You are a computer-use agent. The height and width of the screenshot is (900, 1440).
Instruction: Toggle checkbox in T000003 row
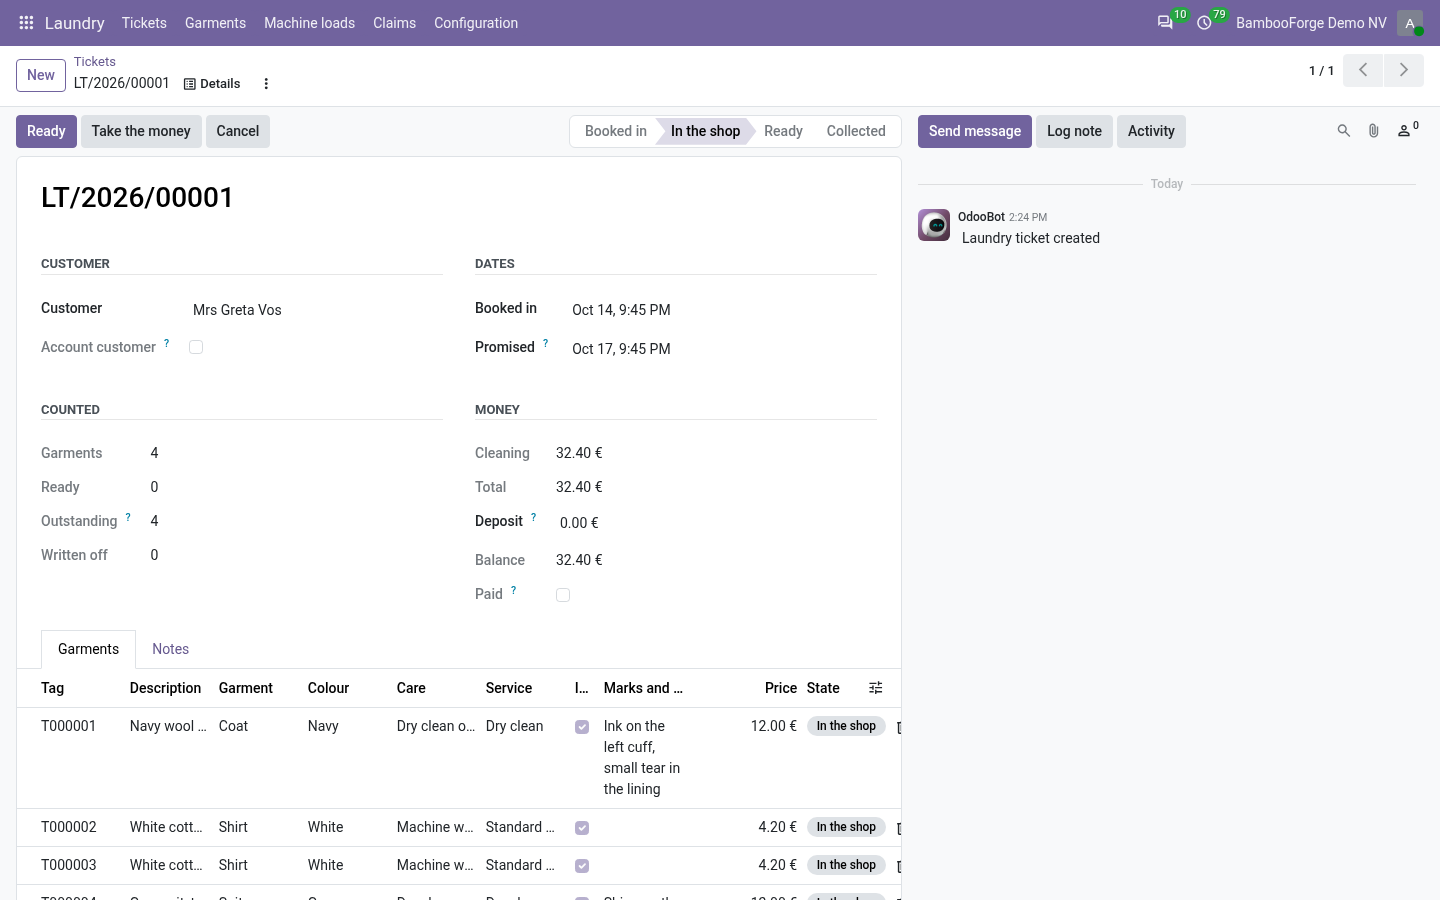[582, 866]
